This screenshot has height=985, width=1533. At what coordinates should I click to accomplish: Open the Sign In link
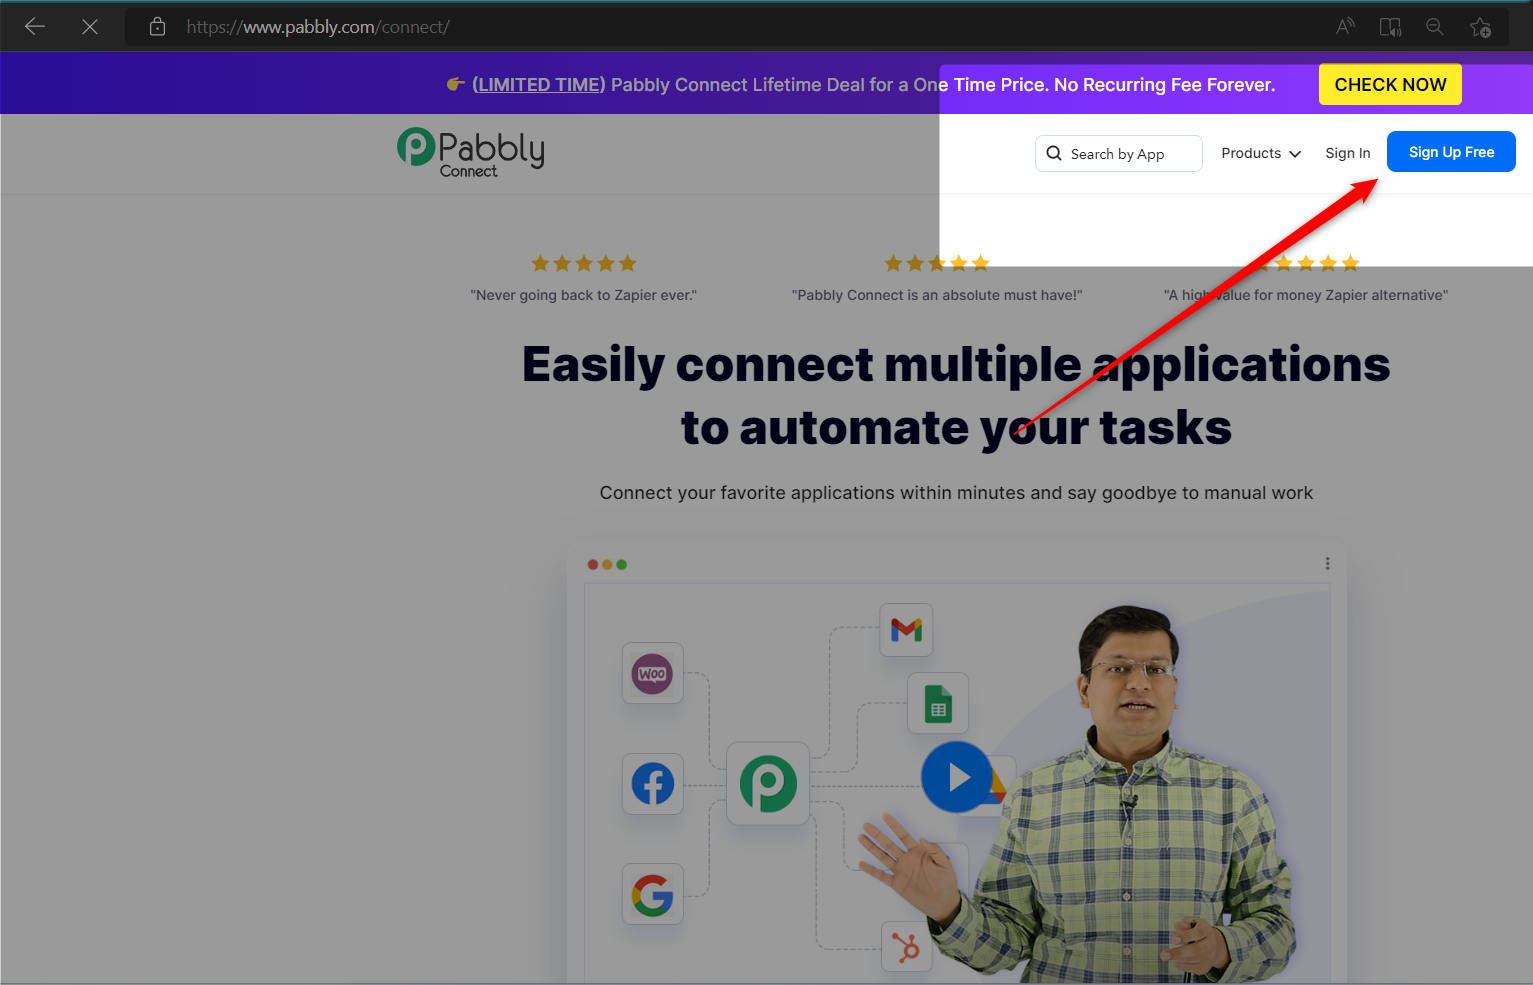click(1348, 153)
